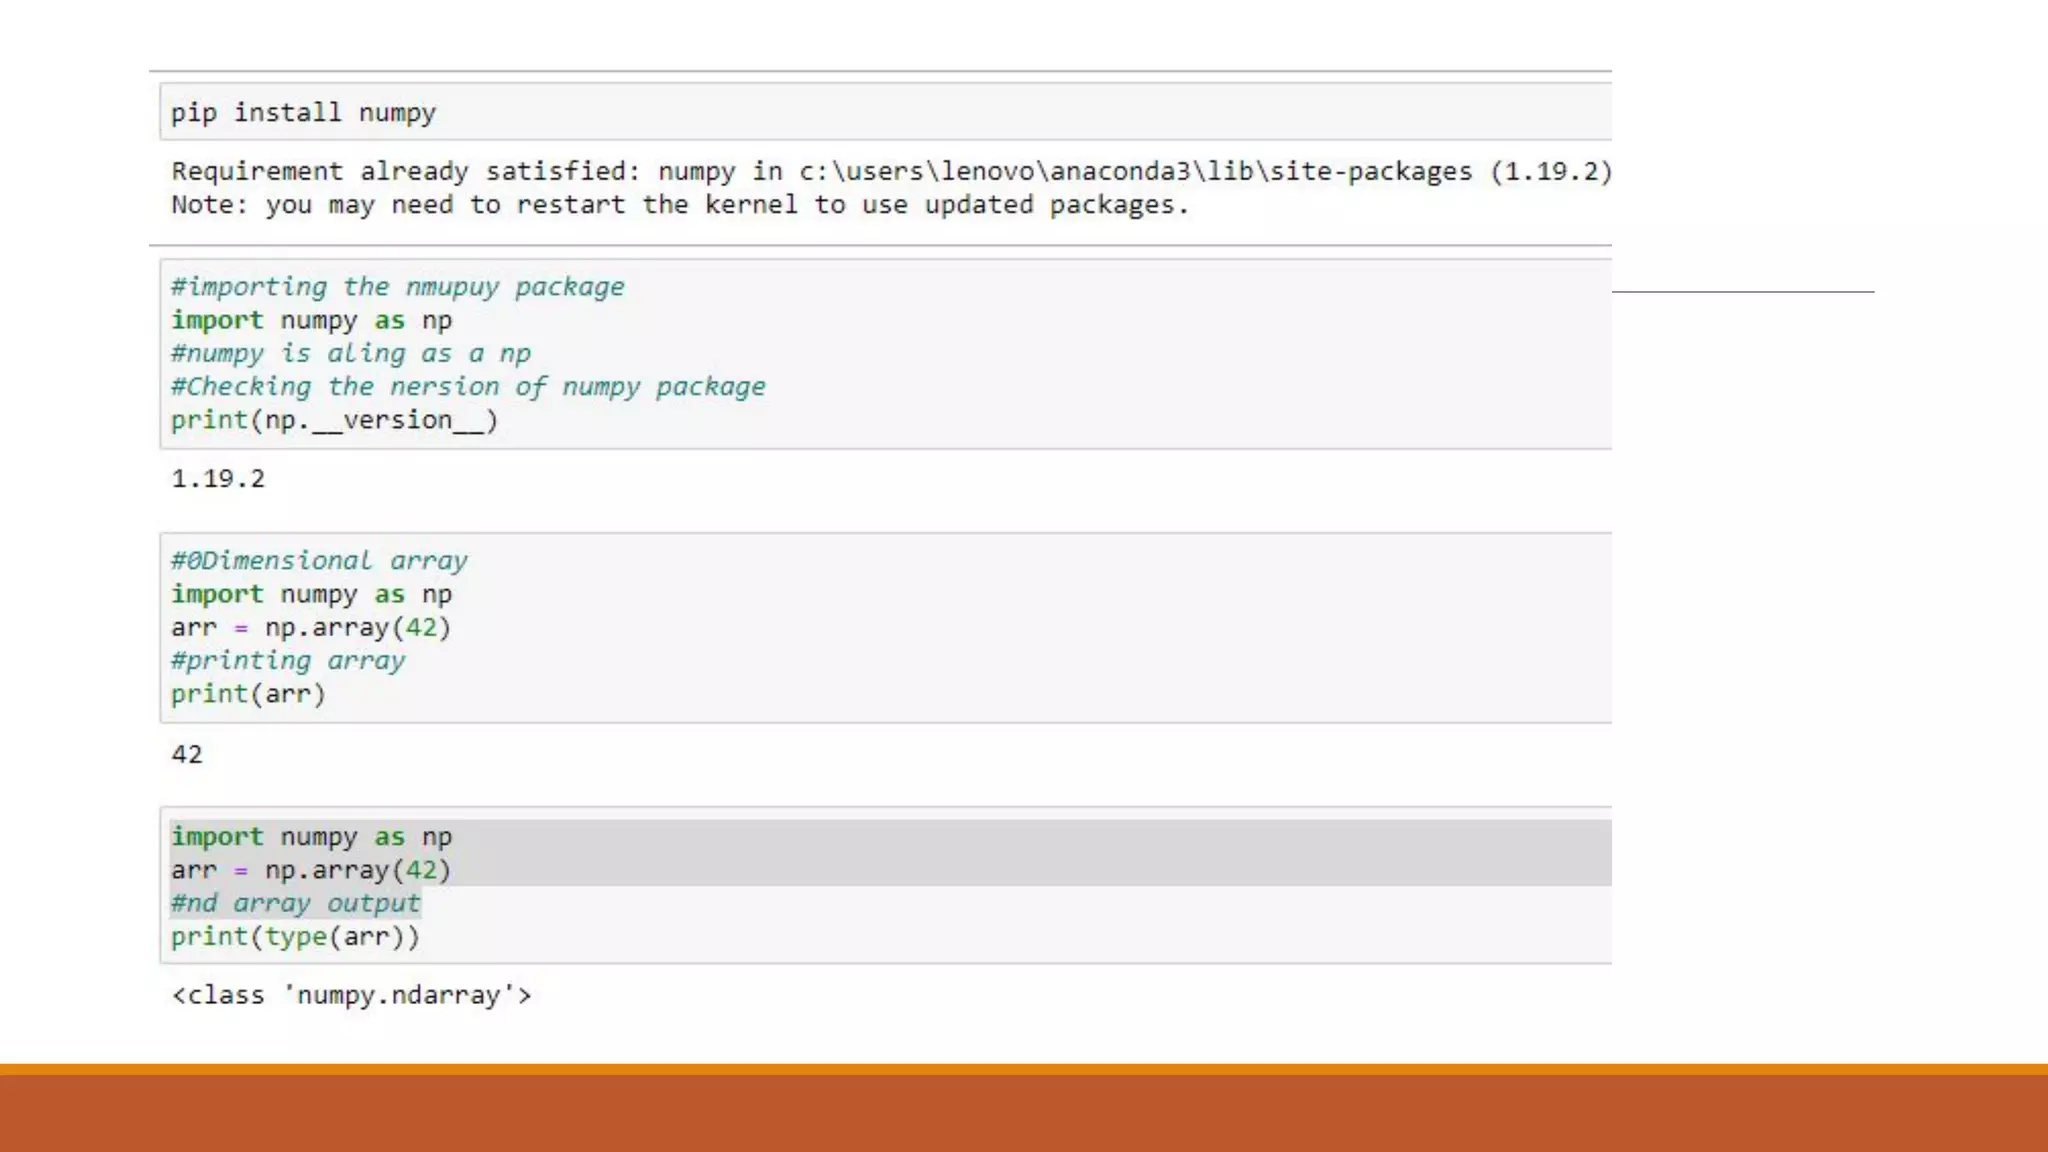Click the '#nd array output' comment
The width and height of the screenshot is (2048, 1152).
[295, 903]
